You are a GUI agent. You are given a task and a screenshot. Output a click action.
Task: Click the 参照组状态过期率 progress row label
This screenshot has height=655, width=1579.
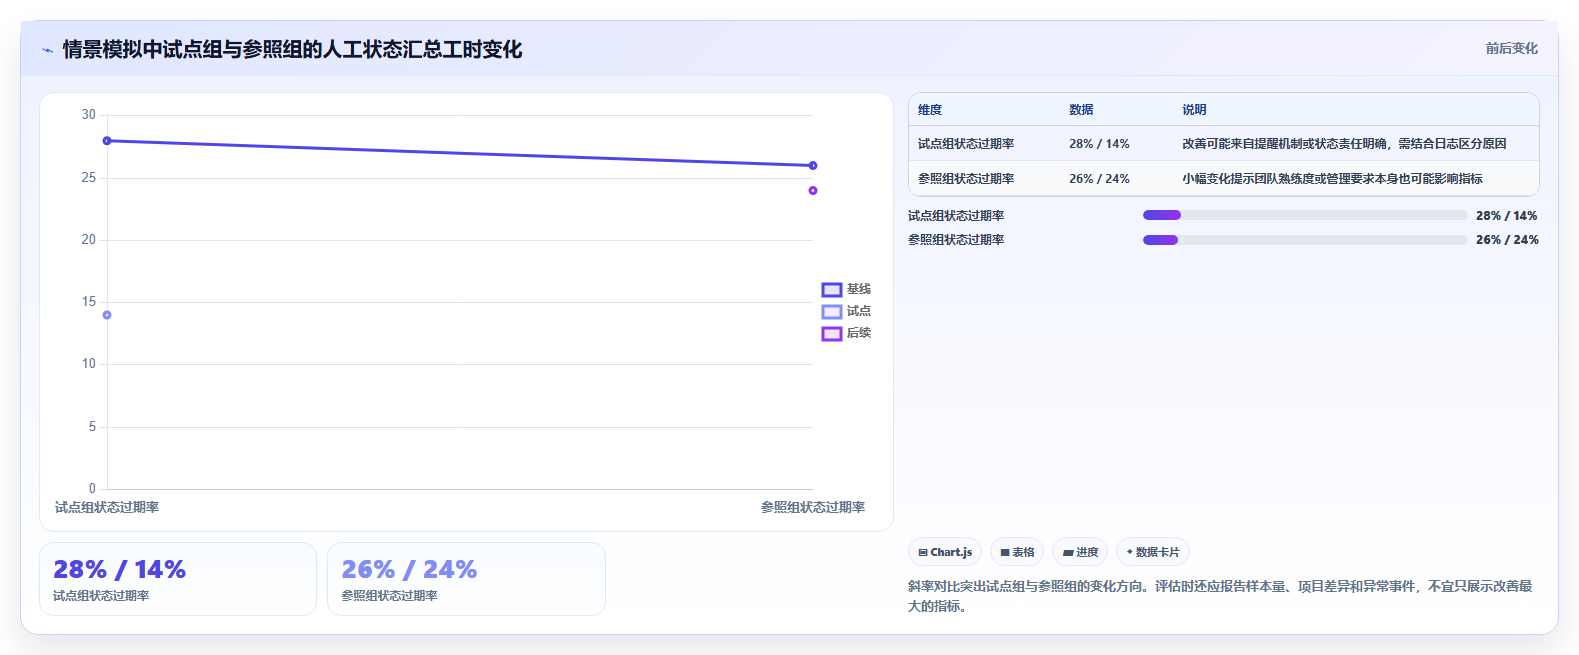956,240
